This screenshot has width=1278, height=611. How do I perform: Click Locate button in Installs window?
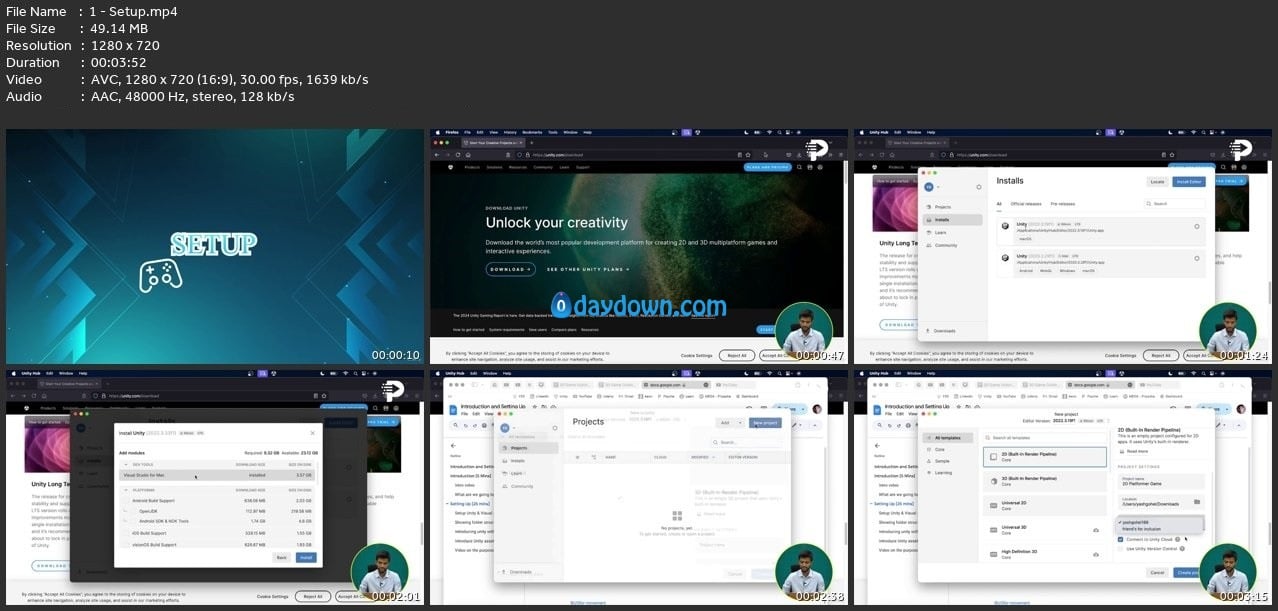click(x=1157, y=182)
